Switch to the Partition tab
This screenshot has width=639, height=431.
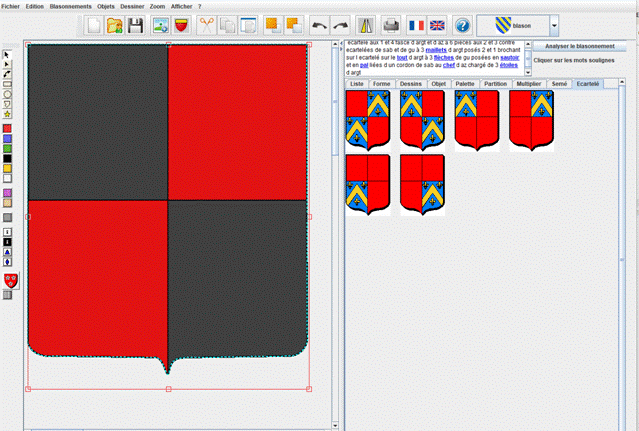click(x=495, y=84)
